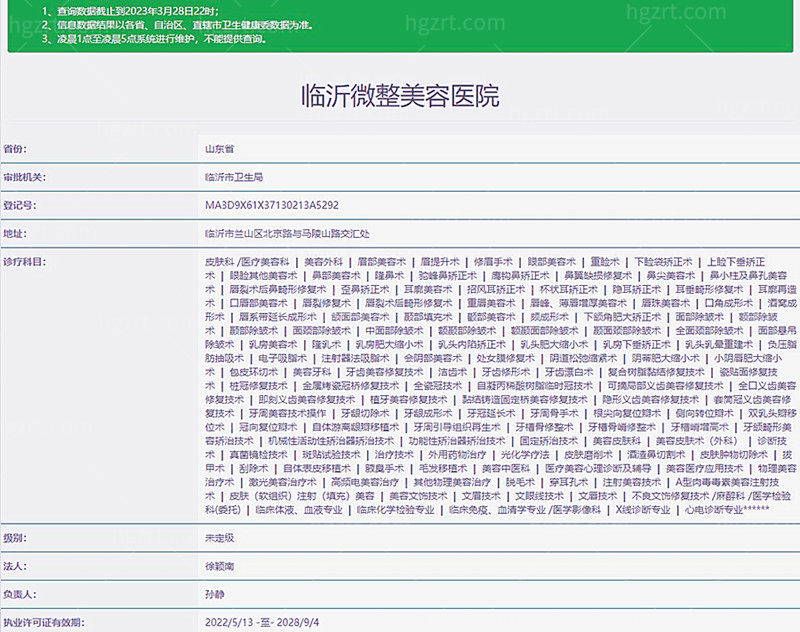
Task: Select the level value 未定级
Action: tap(219, 538)
